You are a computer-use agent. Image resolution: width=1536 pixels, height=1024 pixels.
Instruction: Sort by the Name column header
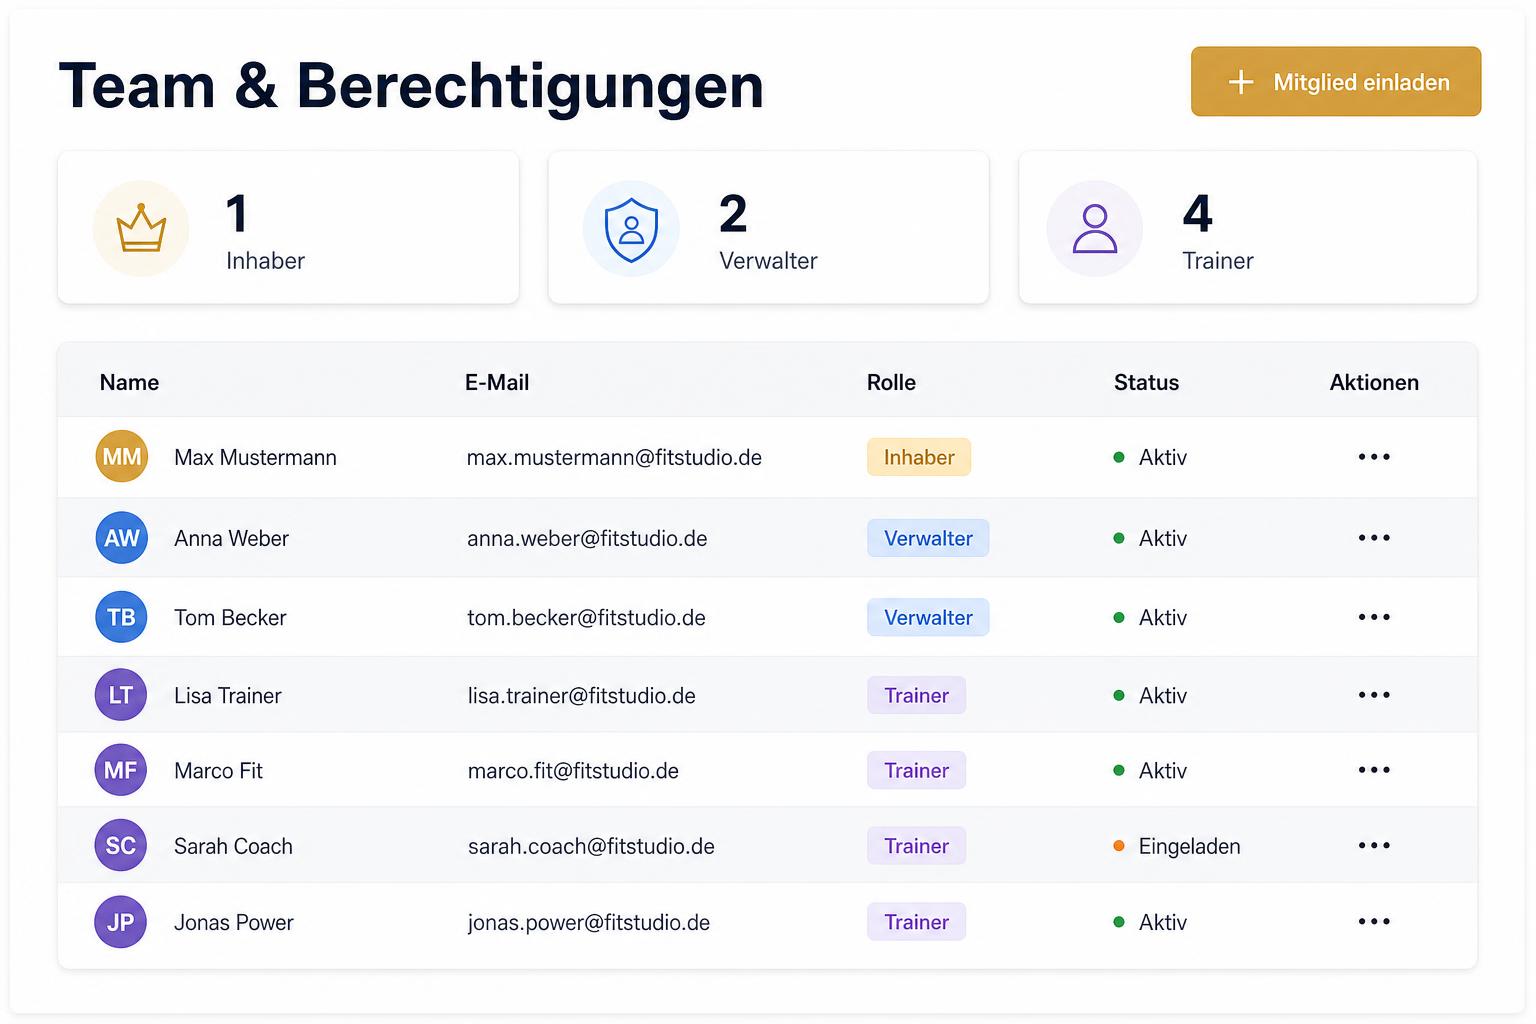[x=129, y=382]
